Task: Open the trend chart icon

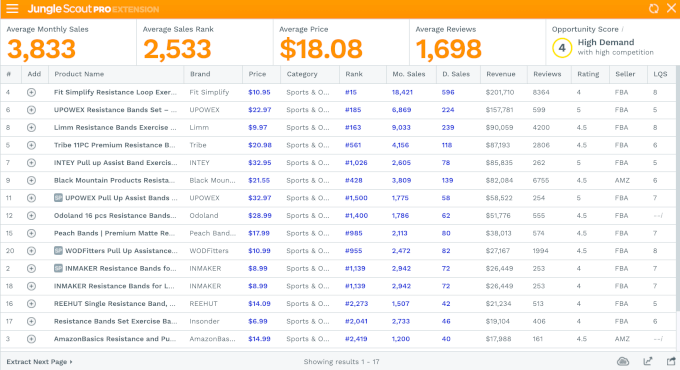Action: coord(647,361)
